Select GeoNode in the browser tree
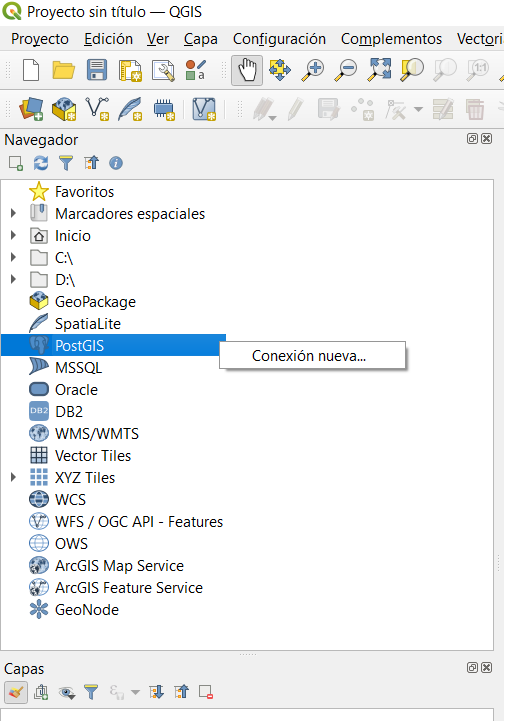This screenshot has height=721, width=505. (x=87, y=610)
